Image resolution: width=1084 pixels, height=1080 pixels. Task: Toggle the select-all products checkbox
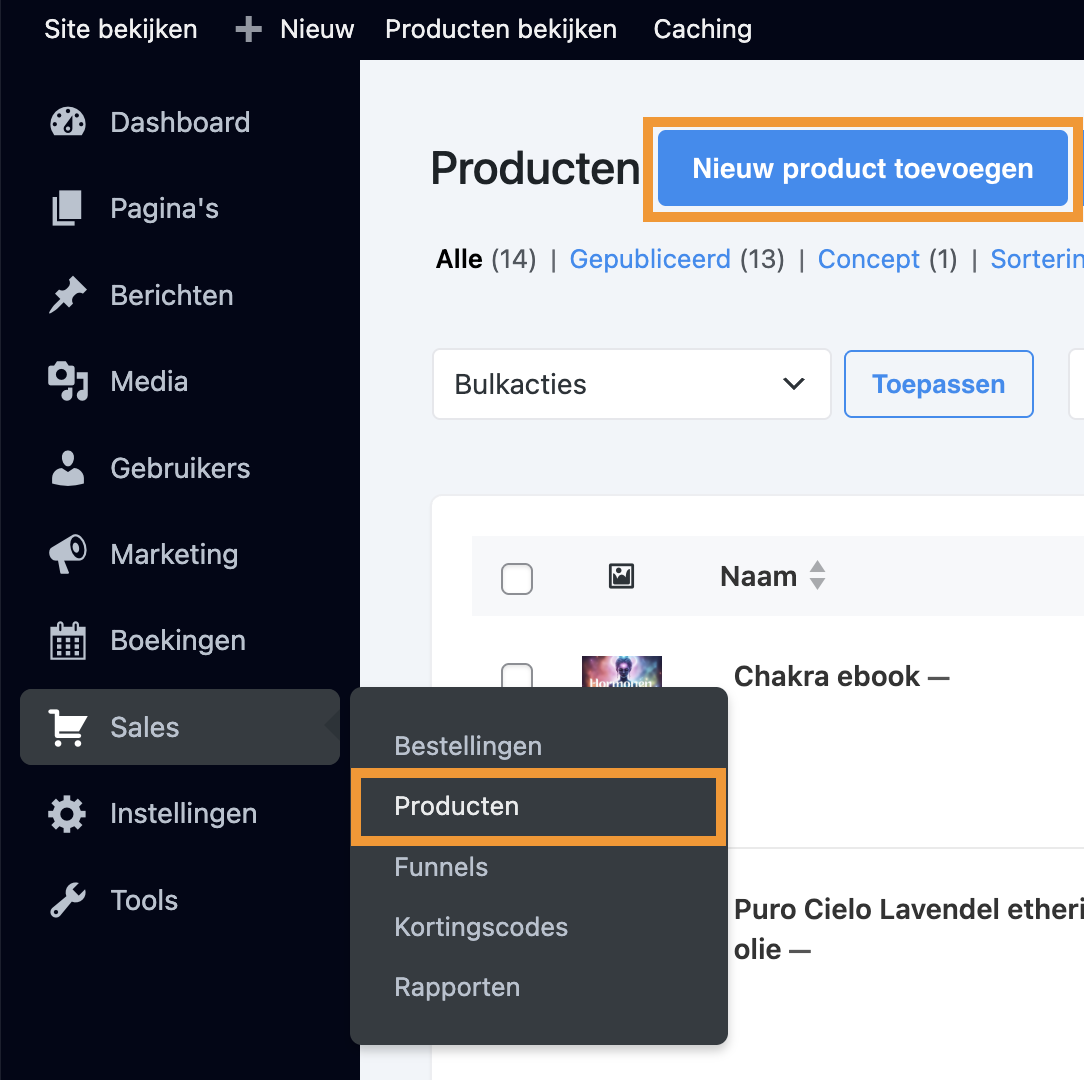[517, 578]
